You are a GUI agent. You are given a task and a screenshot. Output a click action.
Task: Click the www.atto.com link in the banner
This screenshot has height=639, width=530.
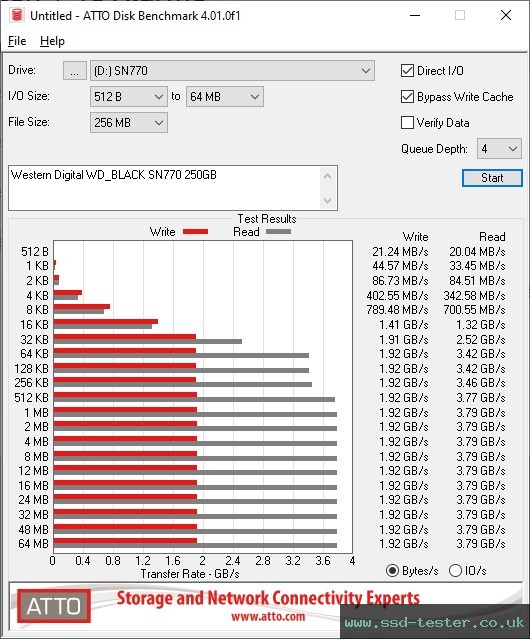[x=268, y=616]
